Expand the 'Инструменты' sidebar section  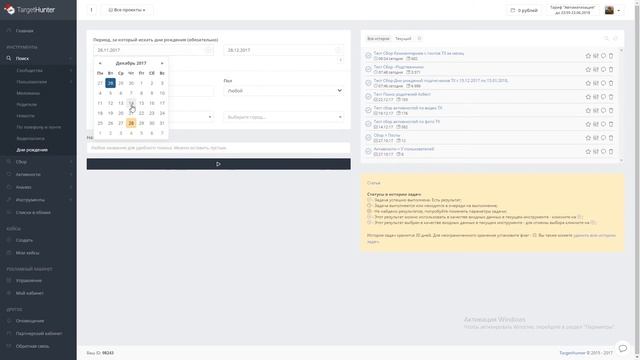pos(38,200)
